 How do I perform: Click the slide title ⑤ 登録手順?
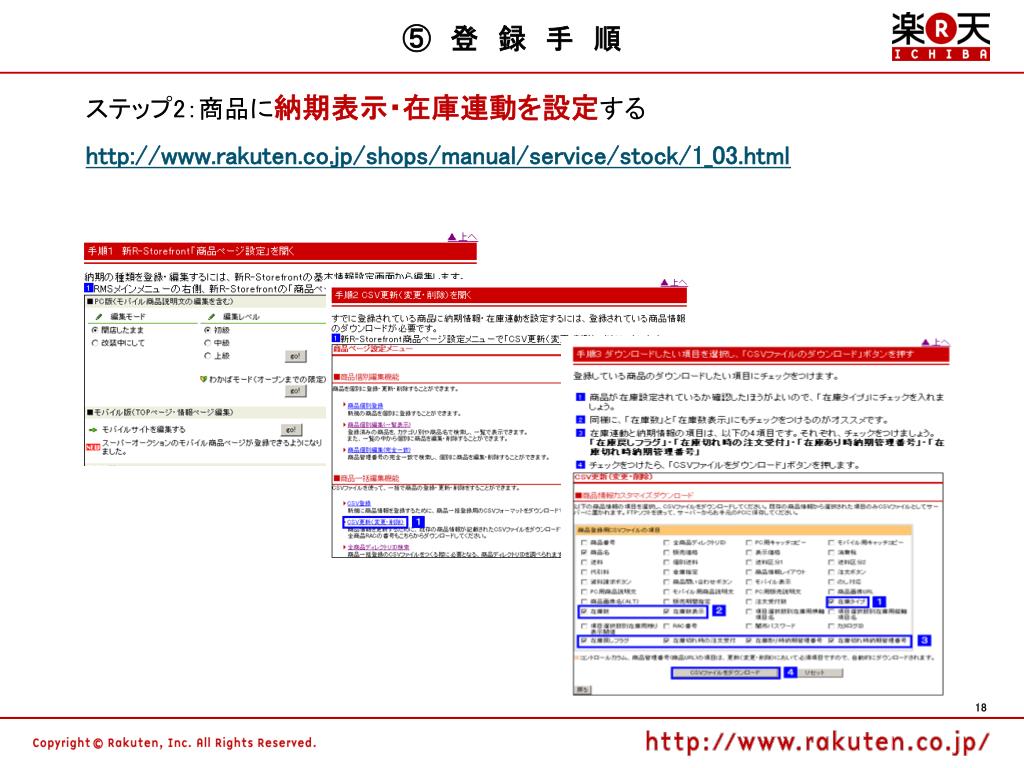tap(511, 39)
